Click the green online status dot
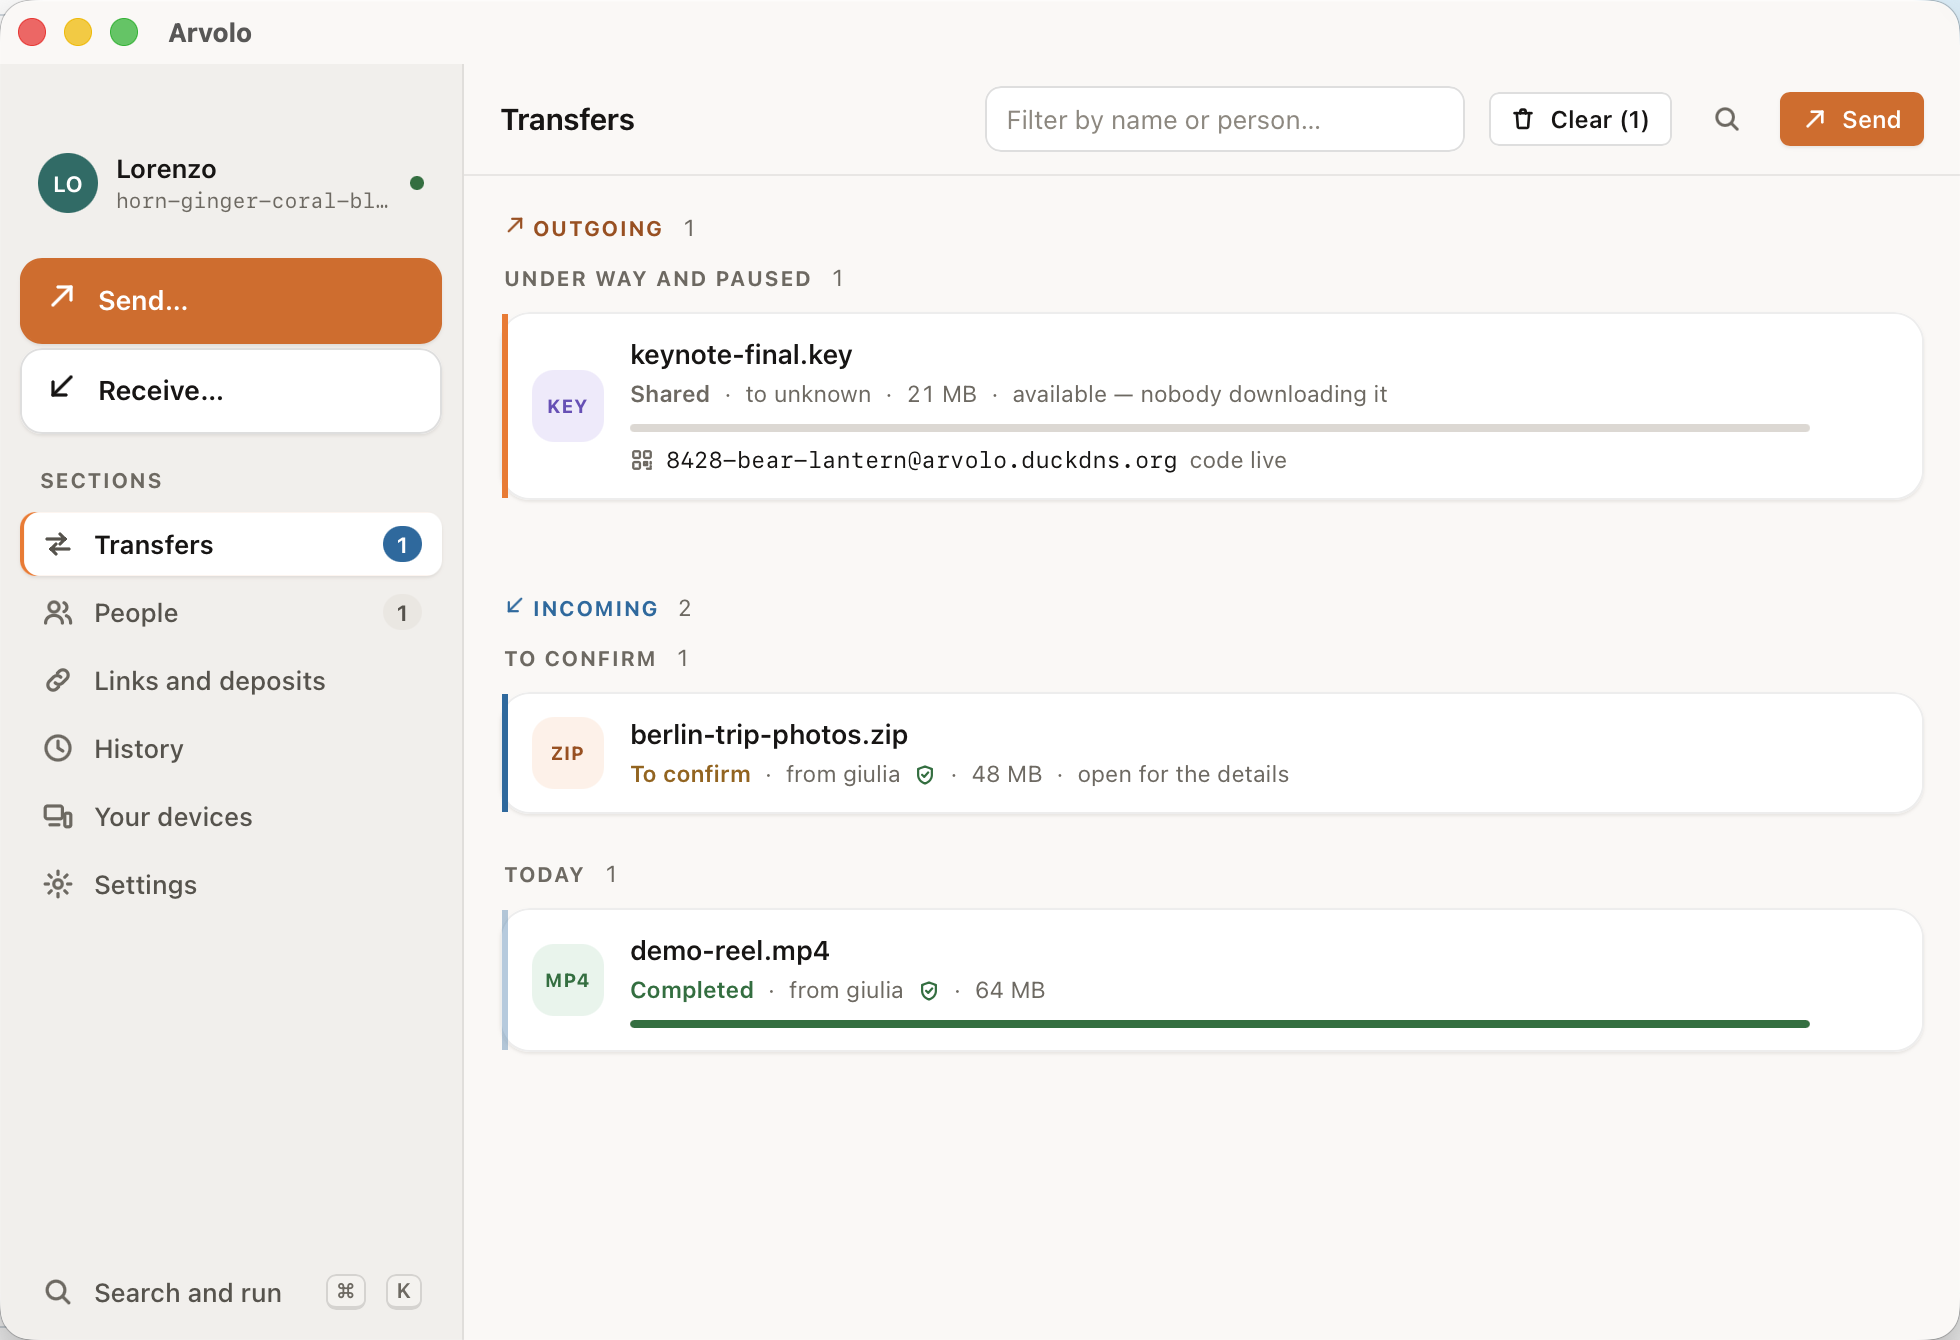The height and width of the screenshot is (1340, 1960). [x=417, y=183]
